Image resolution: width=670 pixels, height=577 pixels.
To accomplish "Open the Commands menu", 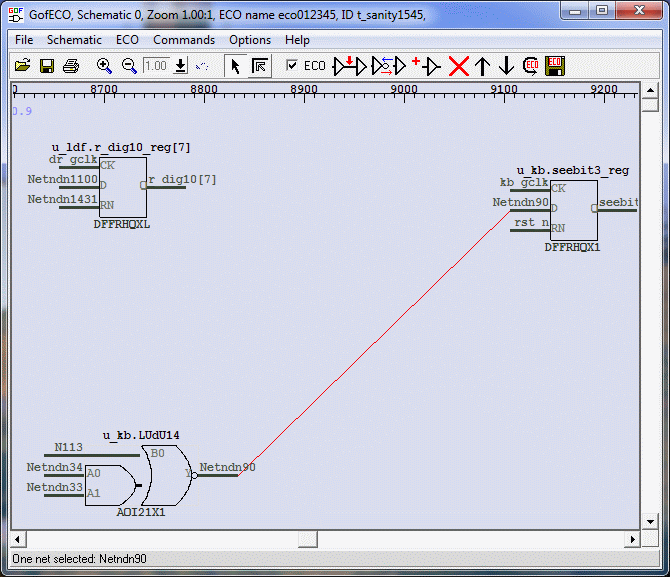I will [184, 40].
